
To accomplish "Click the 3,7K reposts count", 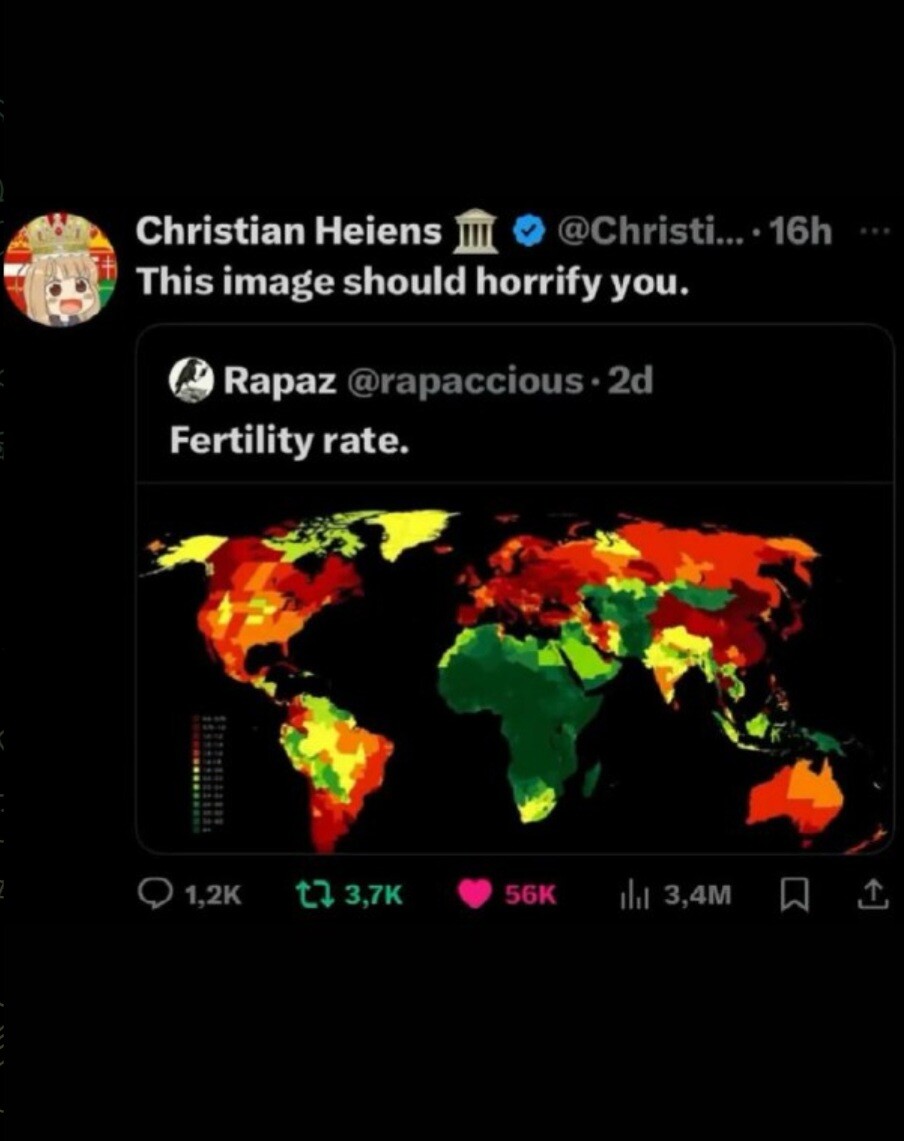I will [x=374, y=895].
